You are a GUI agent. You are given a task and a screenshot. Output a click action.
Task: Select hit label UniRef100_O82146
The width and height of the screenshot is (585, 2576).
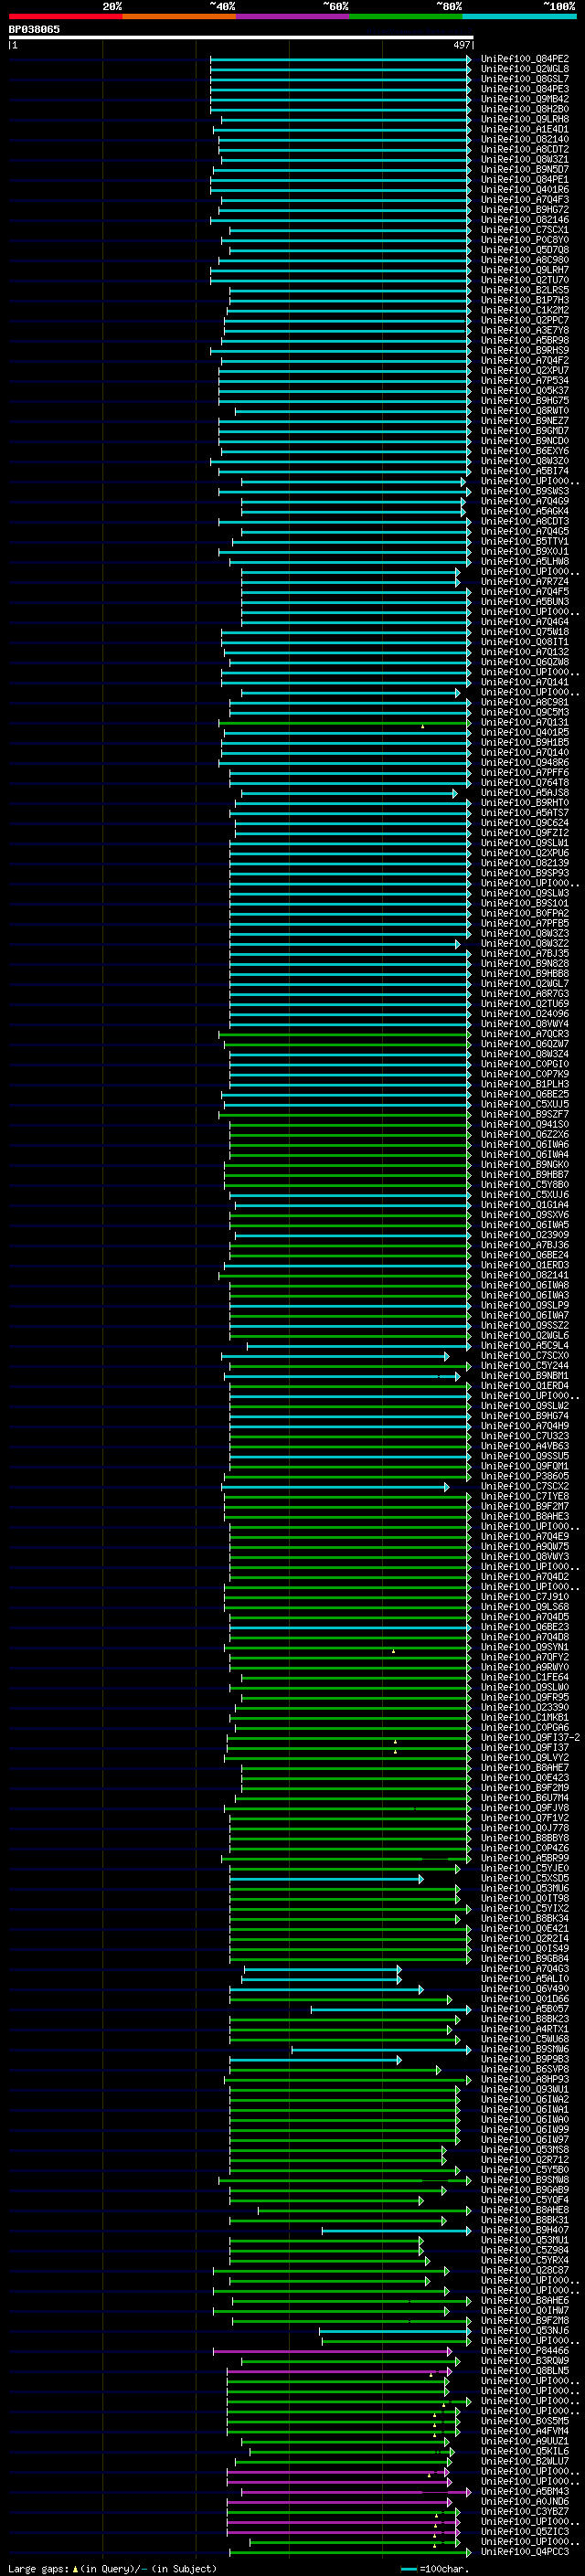tap(525, 220)
